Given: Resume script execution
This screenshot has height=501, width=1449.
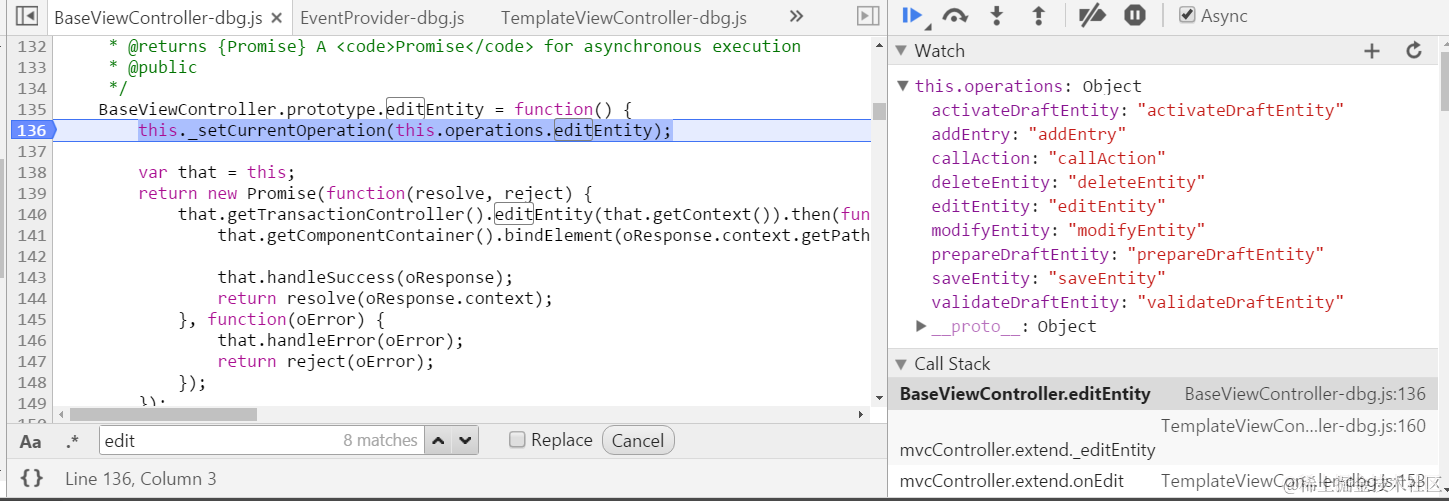Looking at the screenshot, I should [x=912, y=15].
